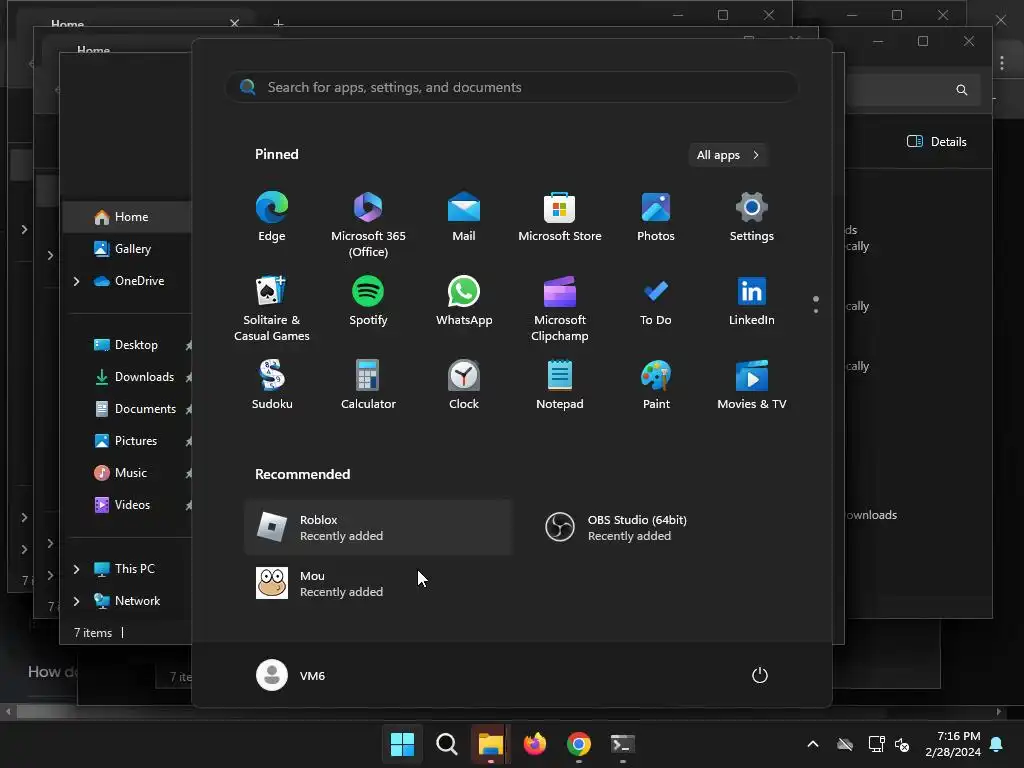
Task: Go to next page of pinned apps
Action: (x=816, y=311)
